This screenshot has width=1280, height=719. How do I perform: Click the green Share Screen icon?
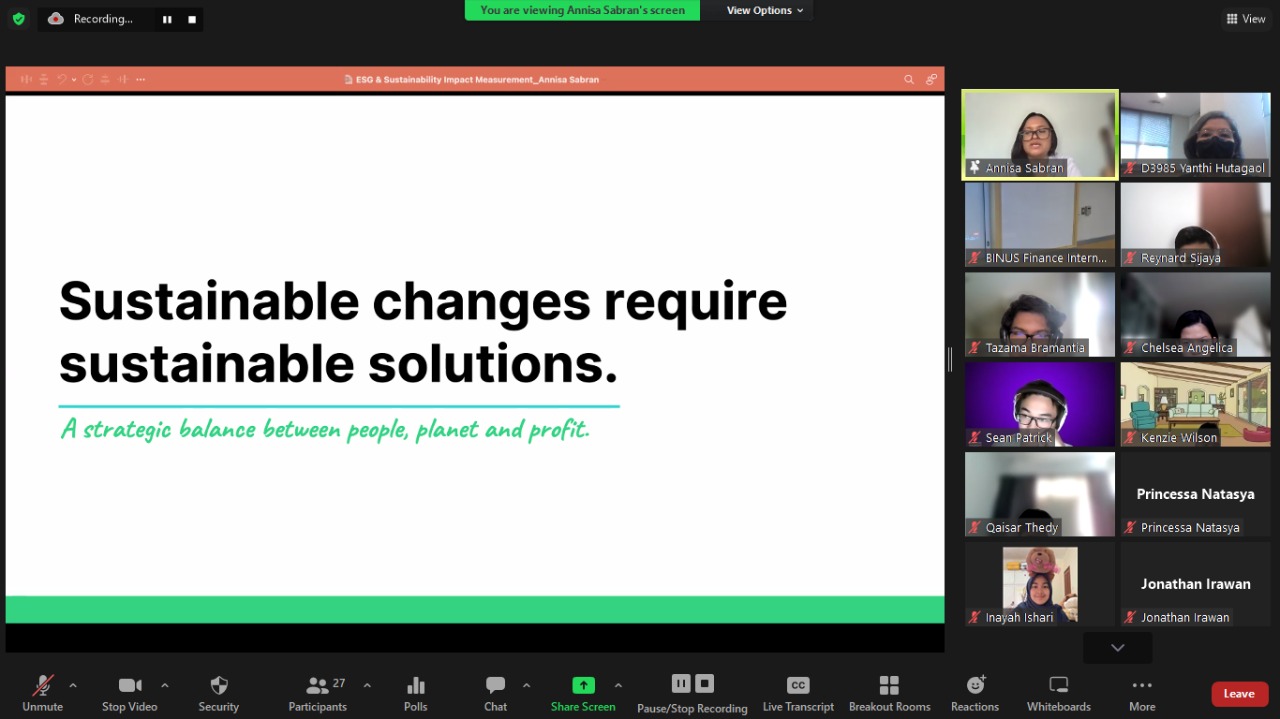pyautogui.click(x=583, y=685)
